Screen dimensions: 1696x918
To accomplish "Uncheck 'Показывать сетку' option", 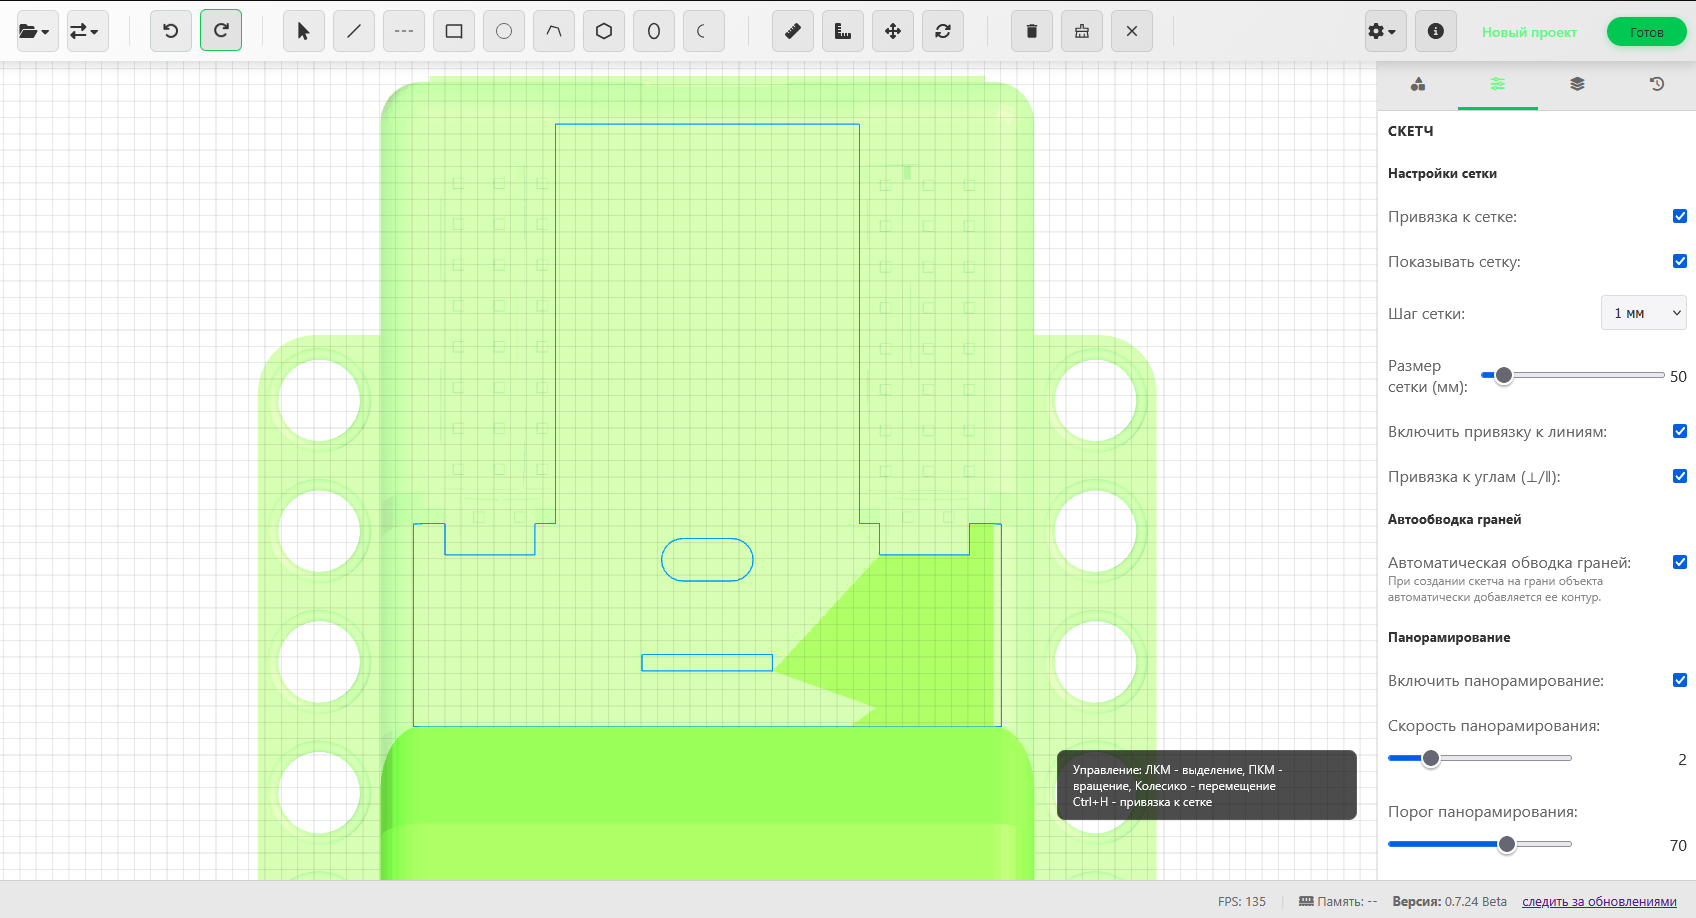I will pos(1680,261).
